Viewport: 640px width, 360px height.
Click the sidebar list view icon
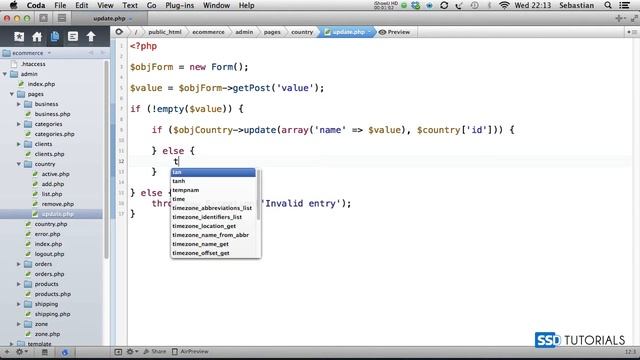point(73,37)
